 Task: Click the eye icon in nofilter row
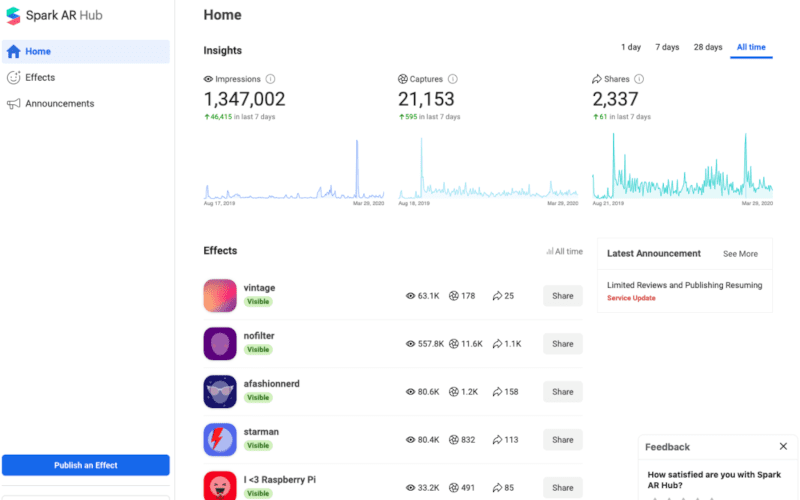coord(410,344)
